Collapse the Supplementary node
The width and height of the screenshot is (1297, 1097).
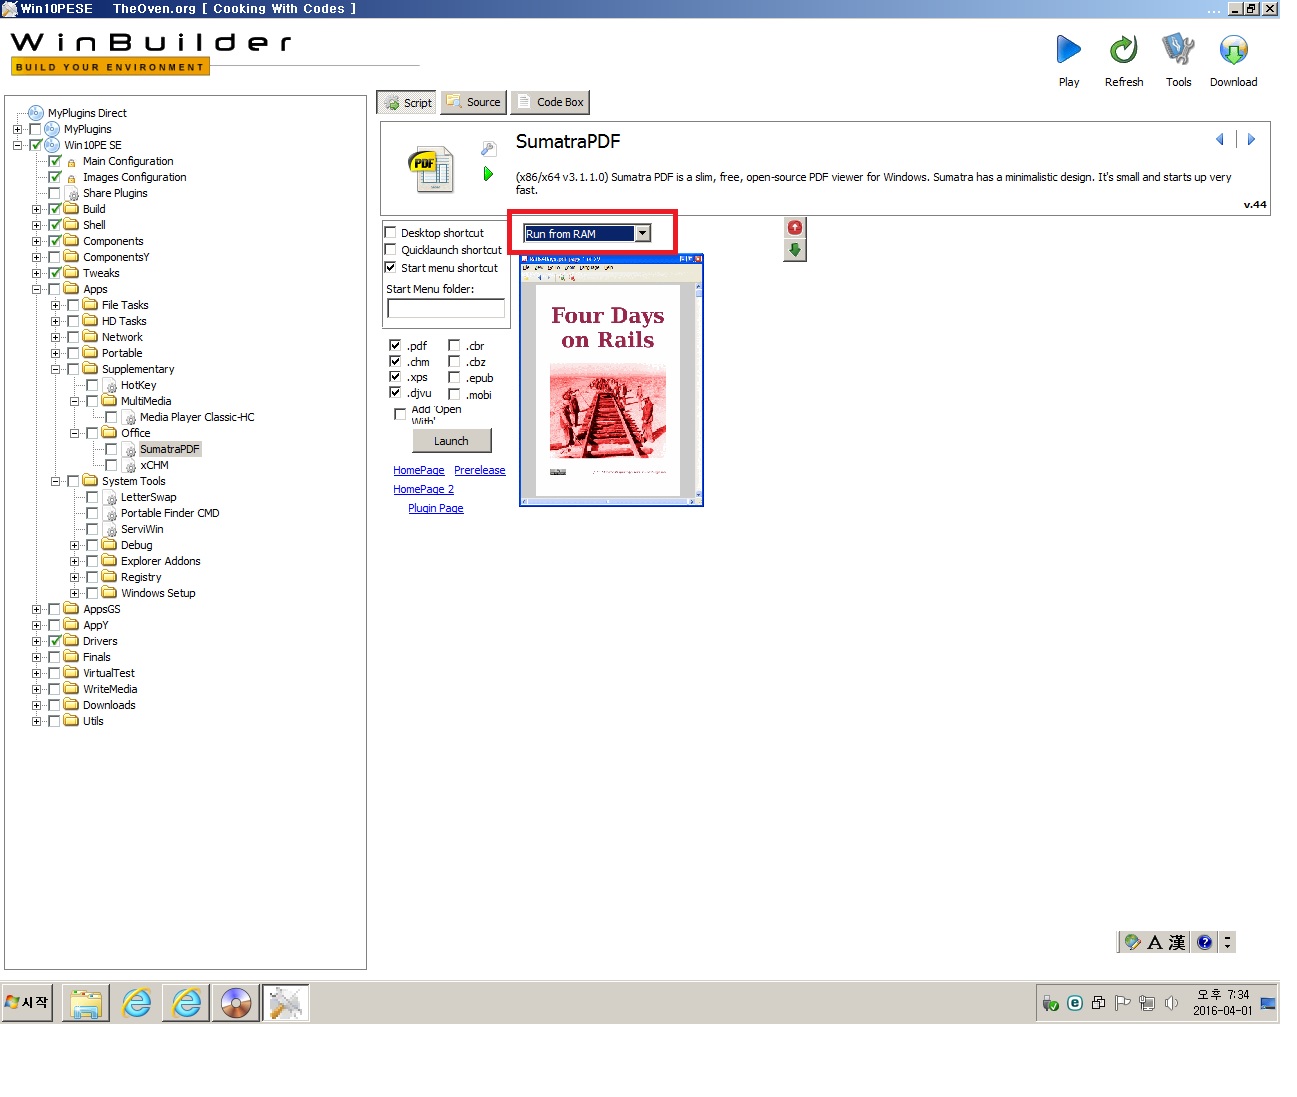55,369
